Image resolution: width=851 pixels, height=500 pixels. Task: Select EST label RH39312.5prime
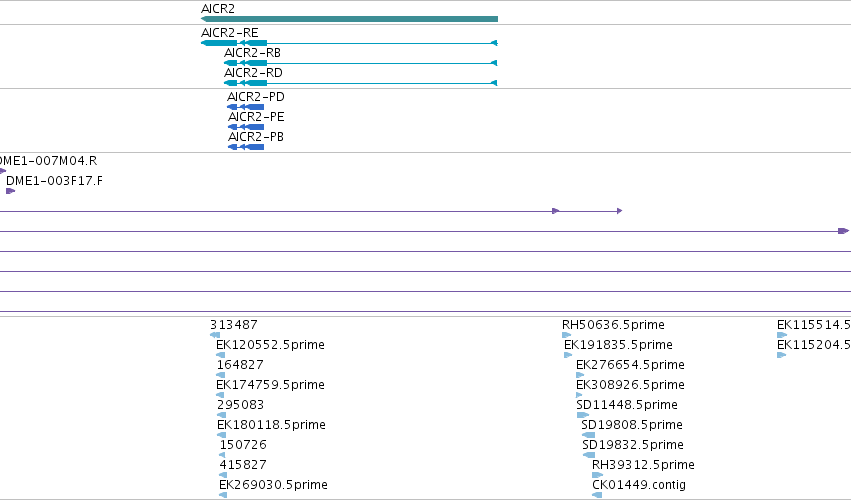click(x=643, y=465)
